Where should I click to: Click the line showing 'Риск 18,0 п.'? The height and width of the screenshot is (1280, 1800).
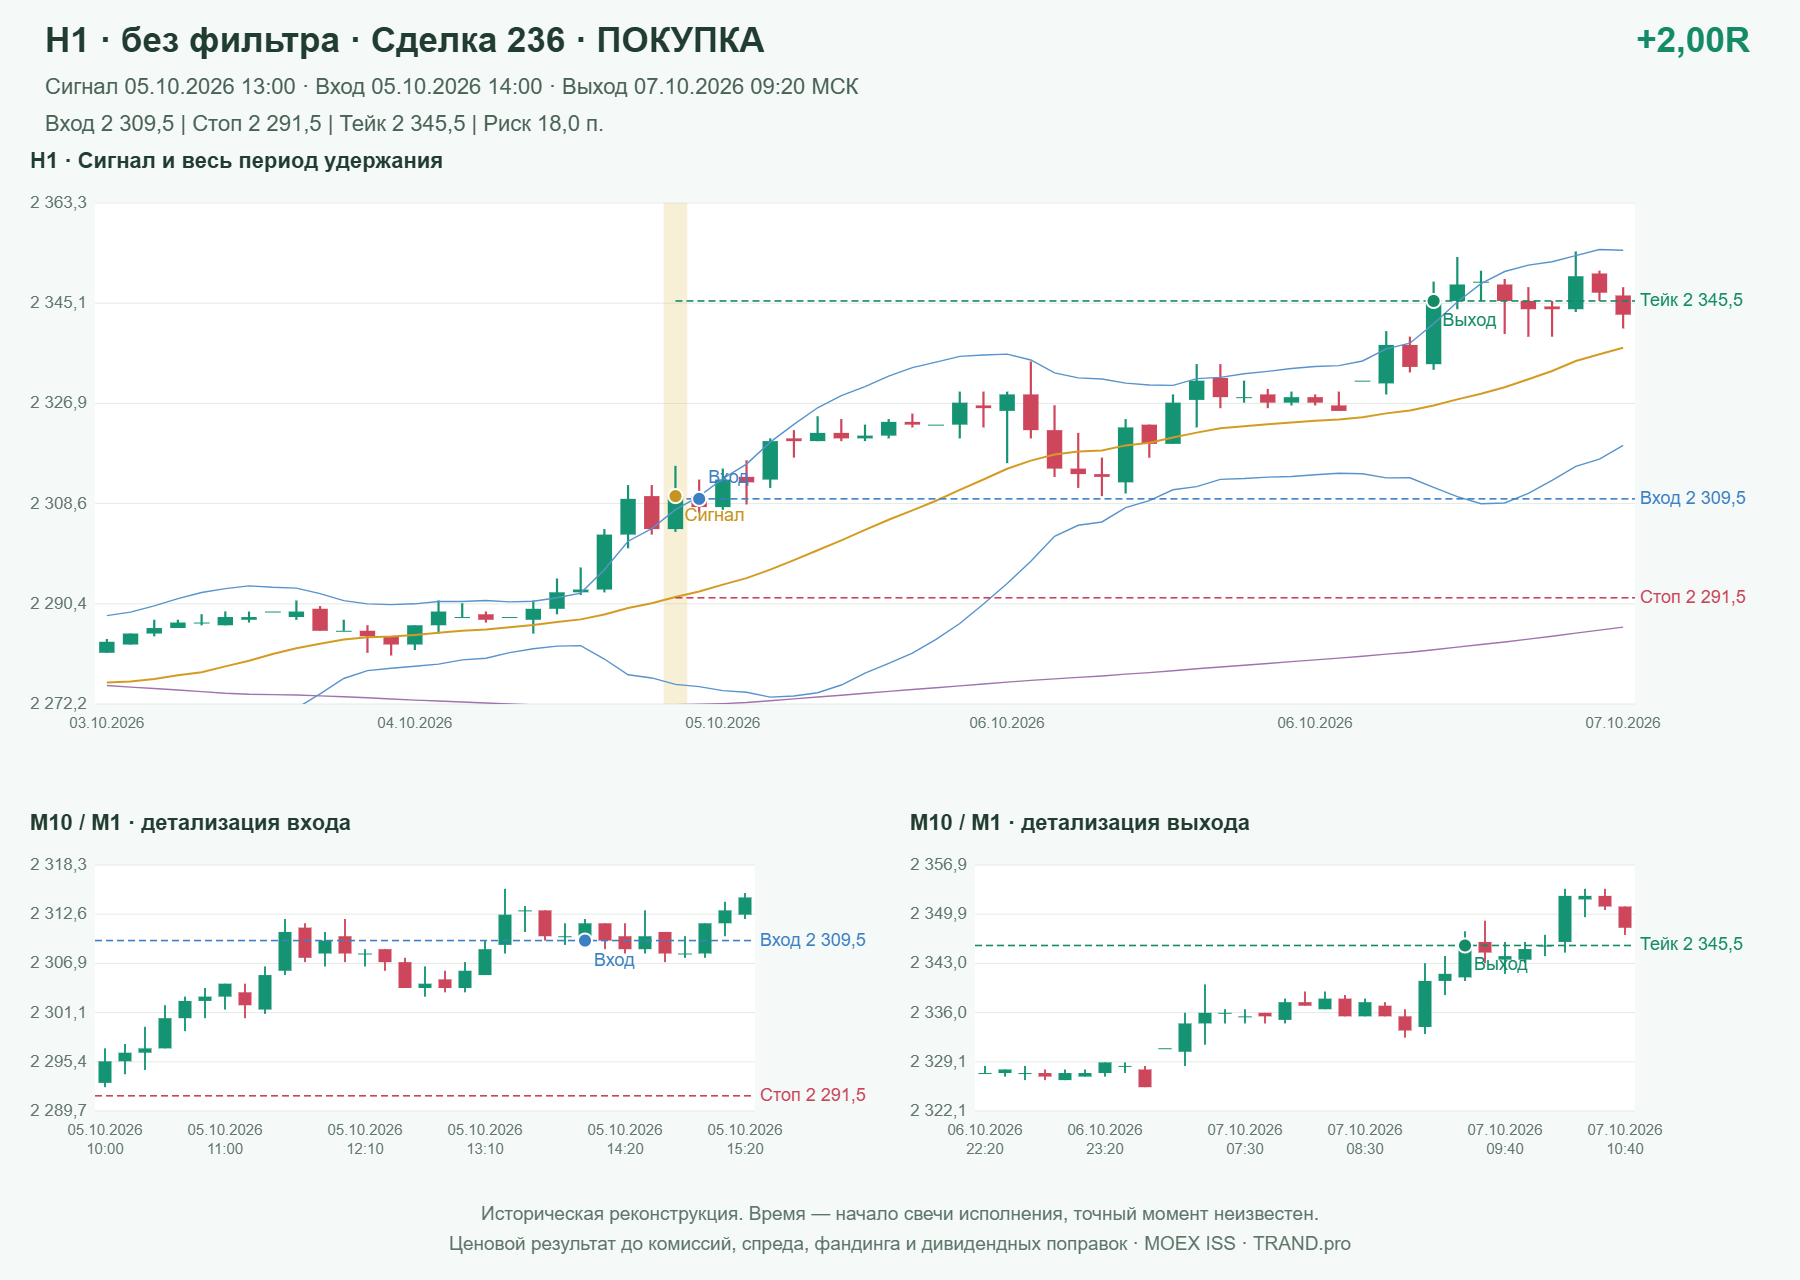coord(324,124)
